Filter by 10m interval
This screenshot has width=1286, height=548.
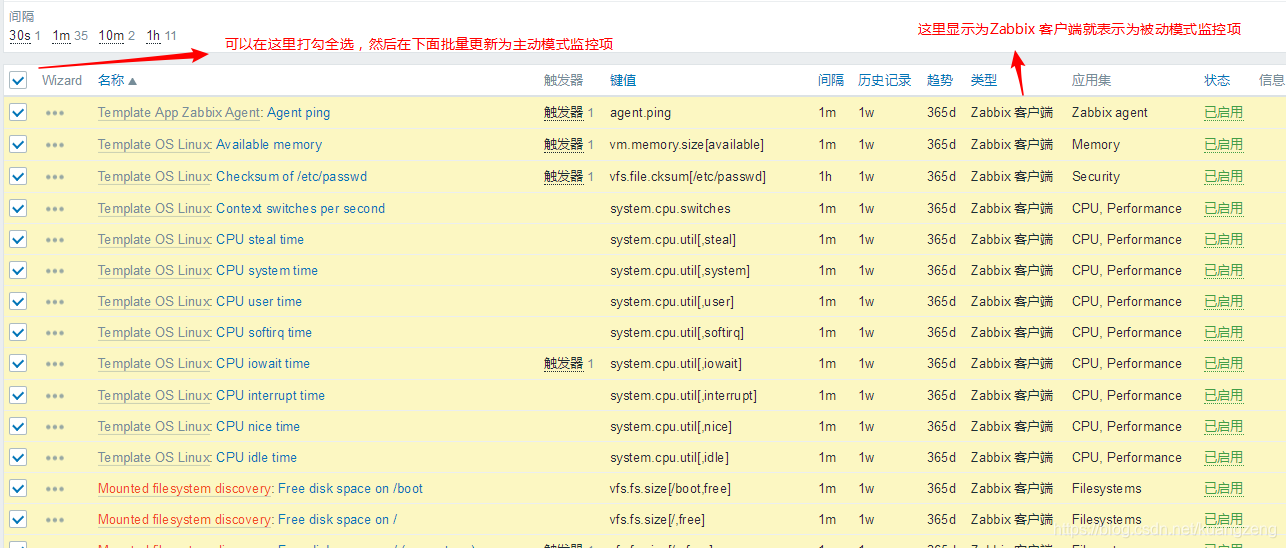[111, 36]
